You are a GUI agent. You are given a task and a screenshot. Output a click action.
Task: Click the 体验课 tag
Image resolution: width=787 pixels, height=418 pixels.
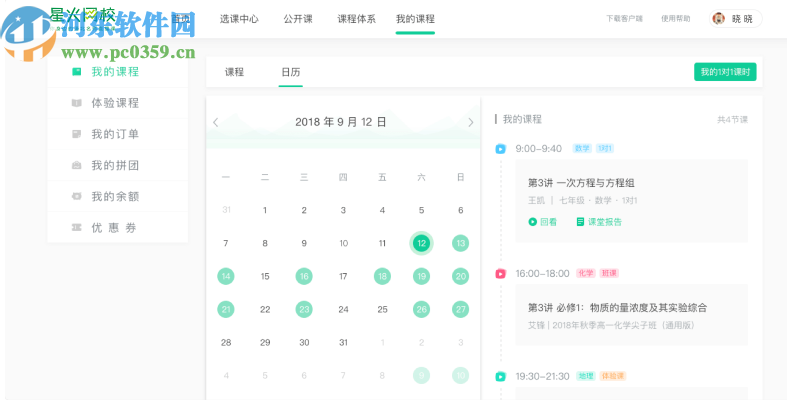(612, 376)
